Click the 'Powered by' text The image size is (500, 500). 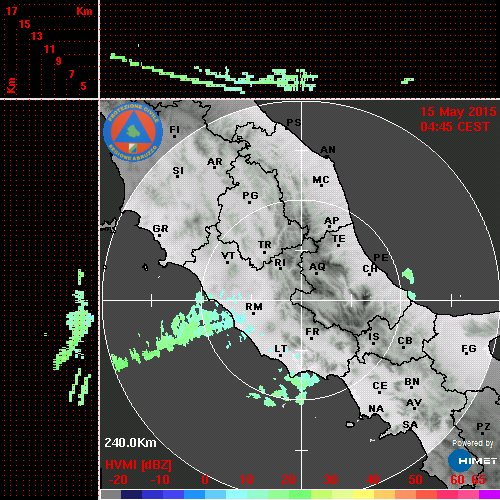click(472, 443)
